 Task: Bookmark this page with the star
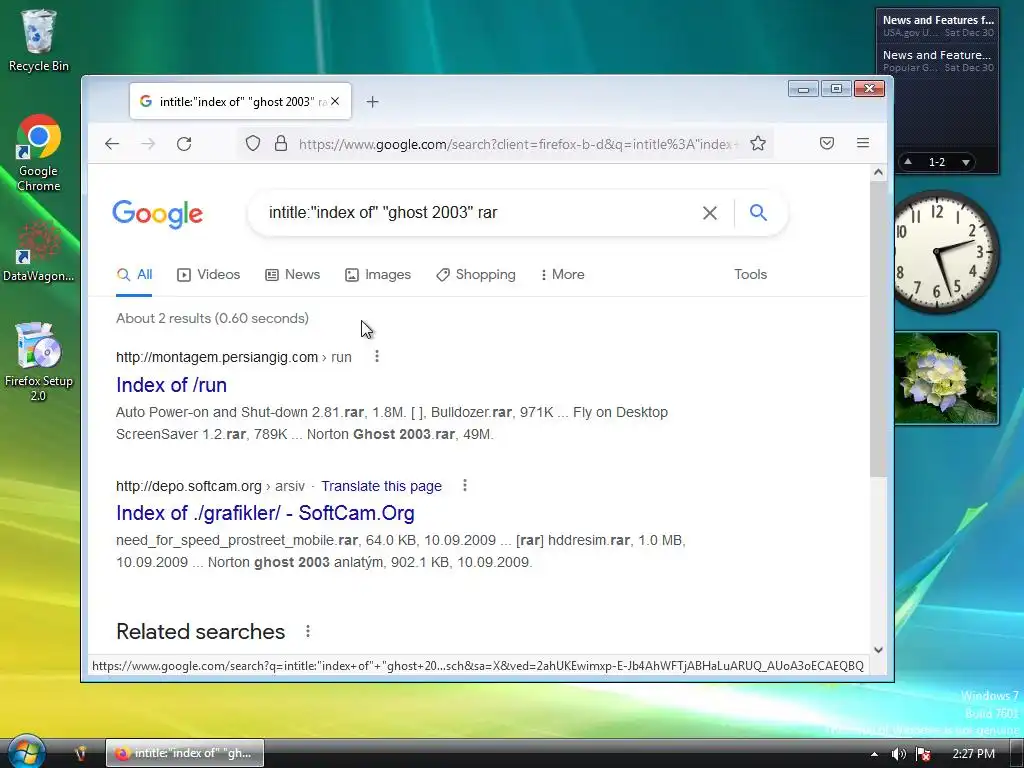point(758,143)
